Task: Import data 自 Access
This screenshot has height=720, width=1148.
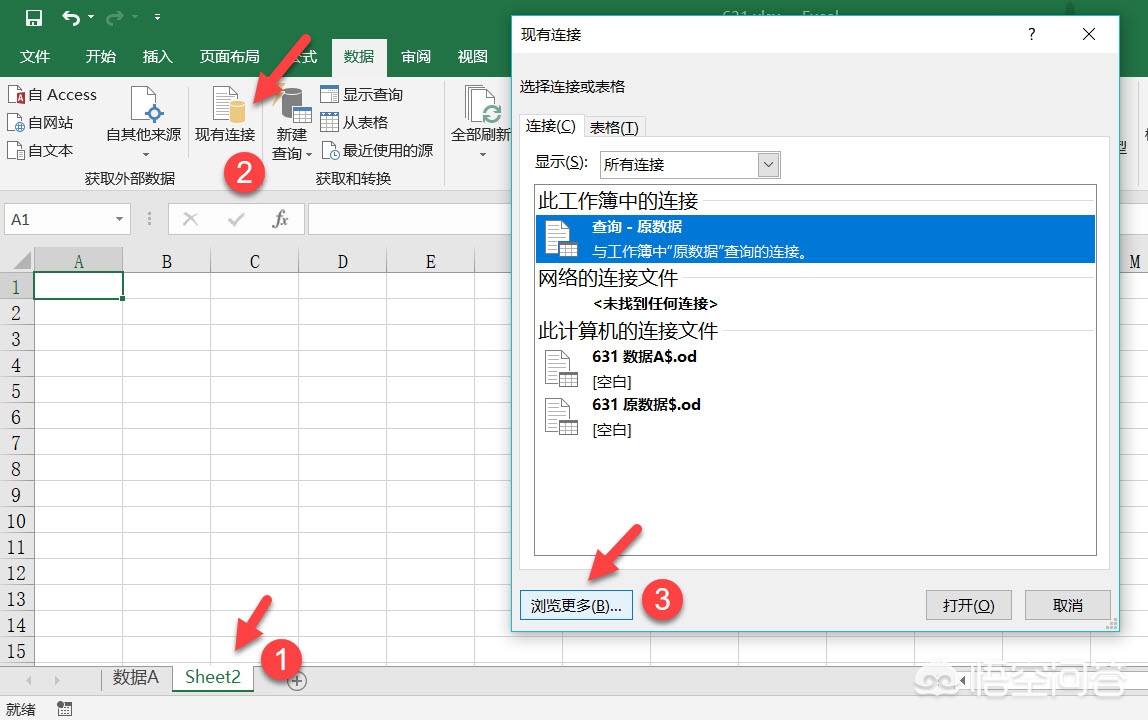Action: point(52,94)
